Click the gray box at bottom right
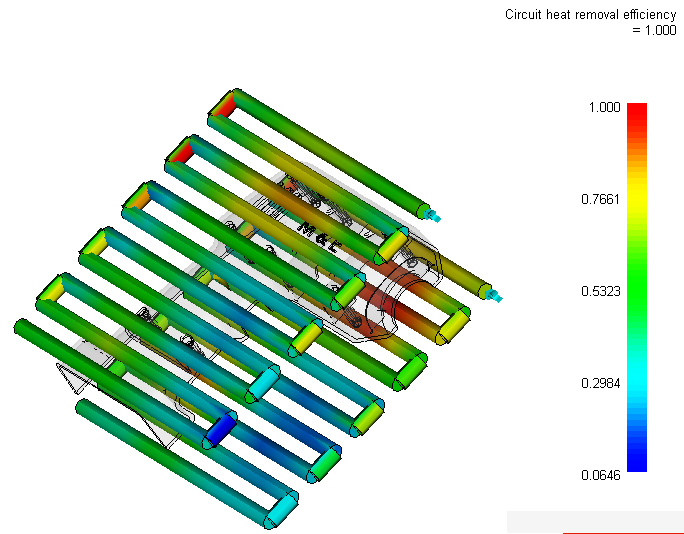This screenshot has width=684, height=534. pos(594,521)
